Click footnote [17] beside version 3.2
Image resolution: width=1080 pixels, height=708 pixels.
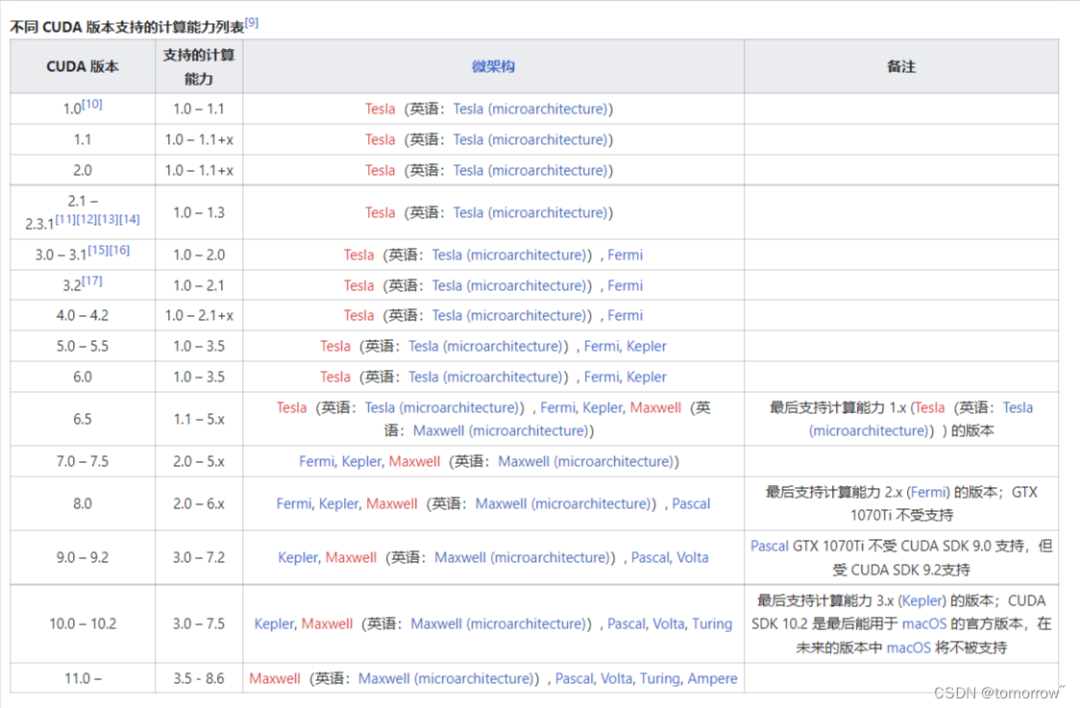(x=92, y=279)
